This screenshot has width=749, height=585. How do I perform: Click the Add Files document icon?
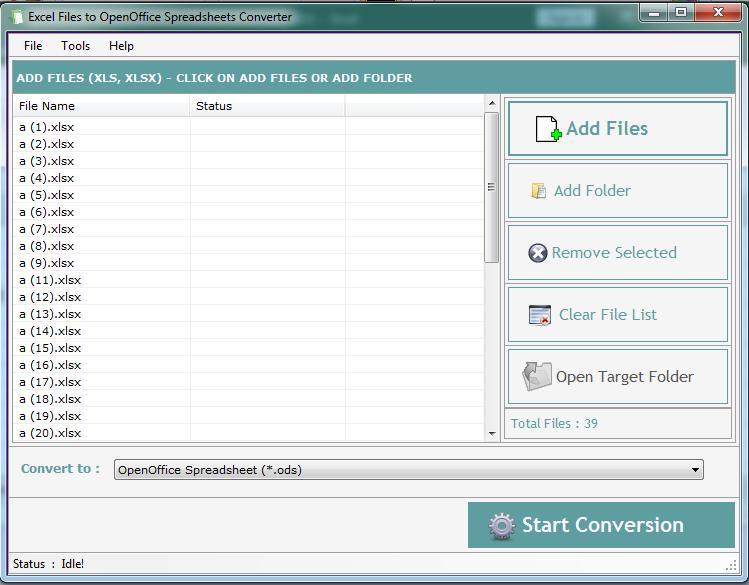pos(548,129)
